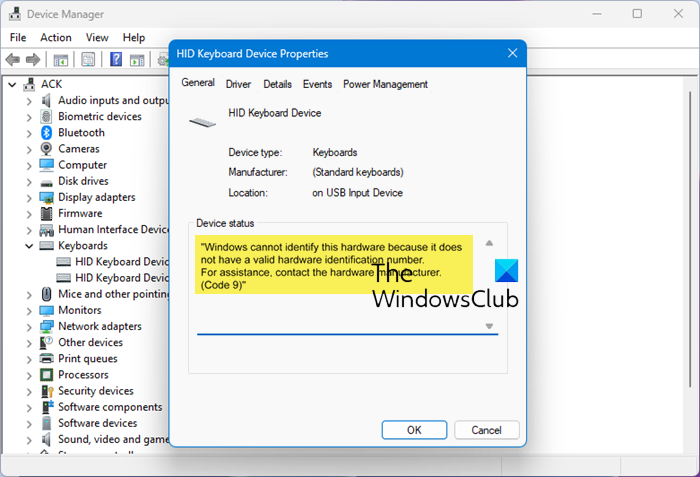This screenshot has width=700, height=477.
Task: Click the Bluetooth device category icon
Action: (46, 133)
